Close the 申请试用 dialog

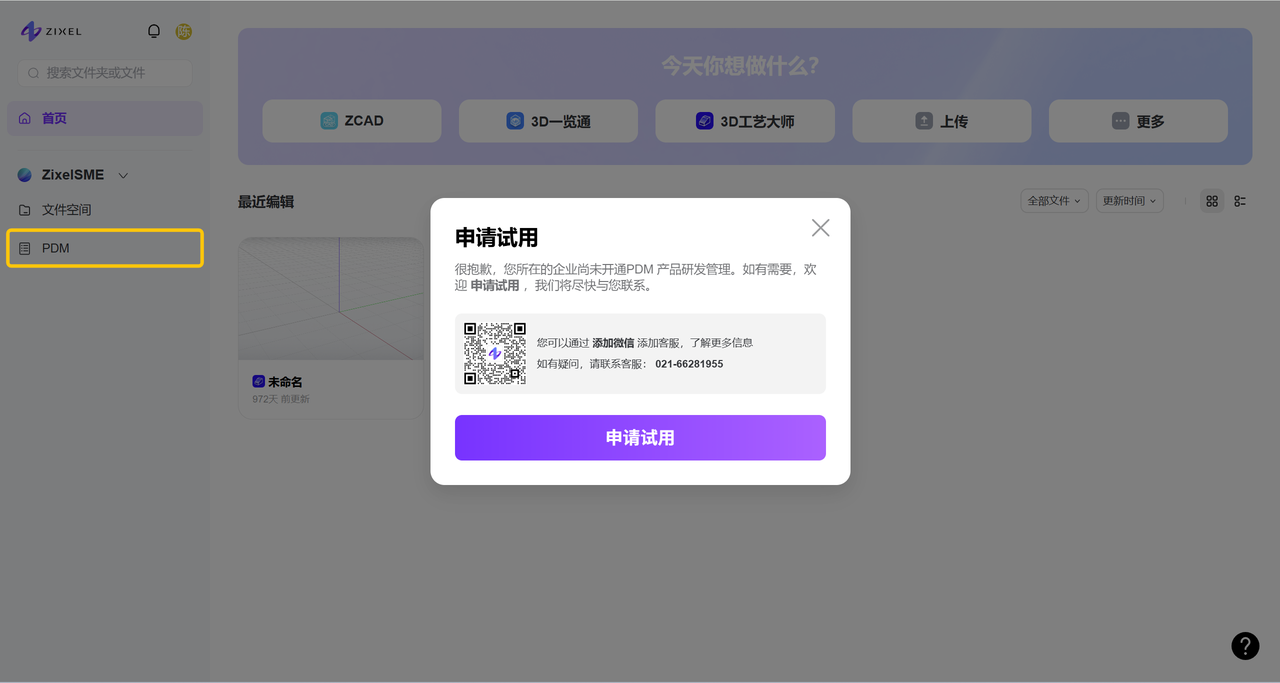[x=821, y=228]
